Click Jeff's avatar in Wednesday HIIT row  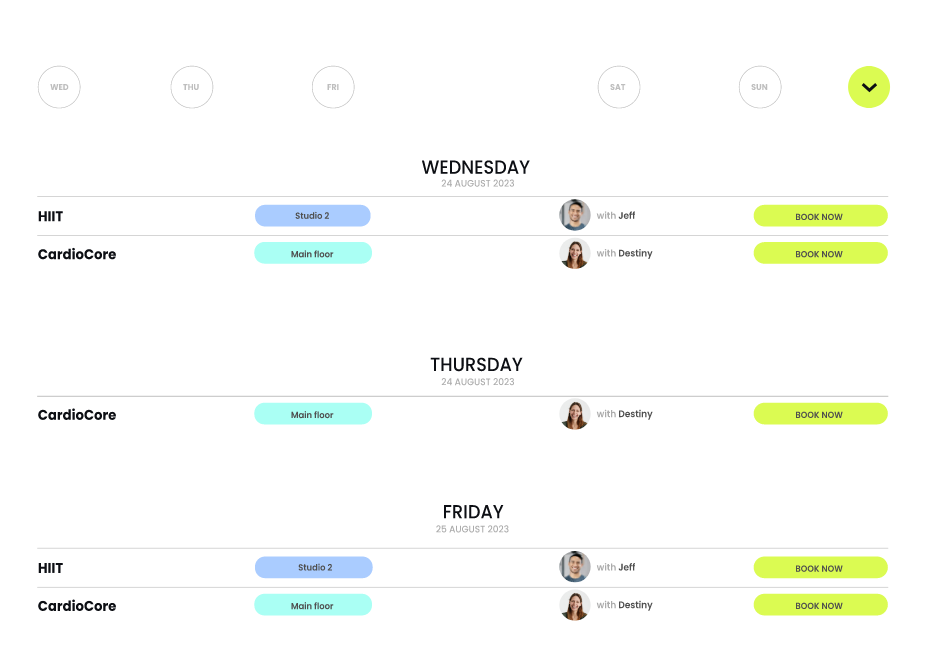[x=575, y=215]
